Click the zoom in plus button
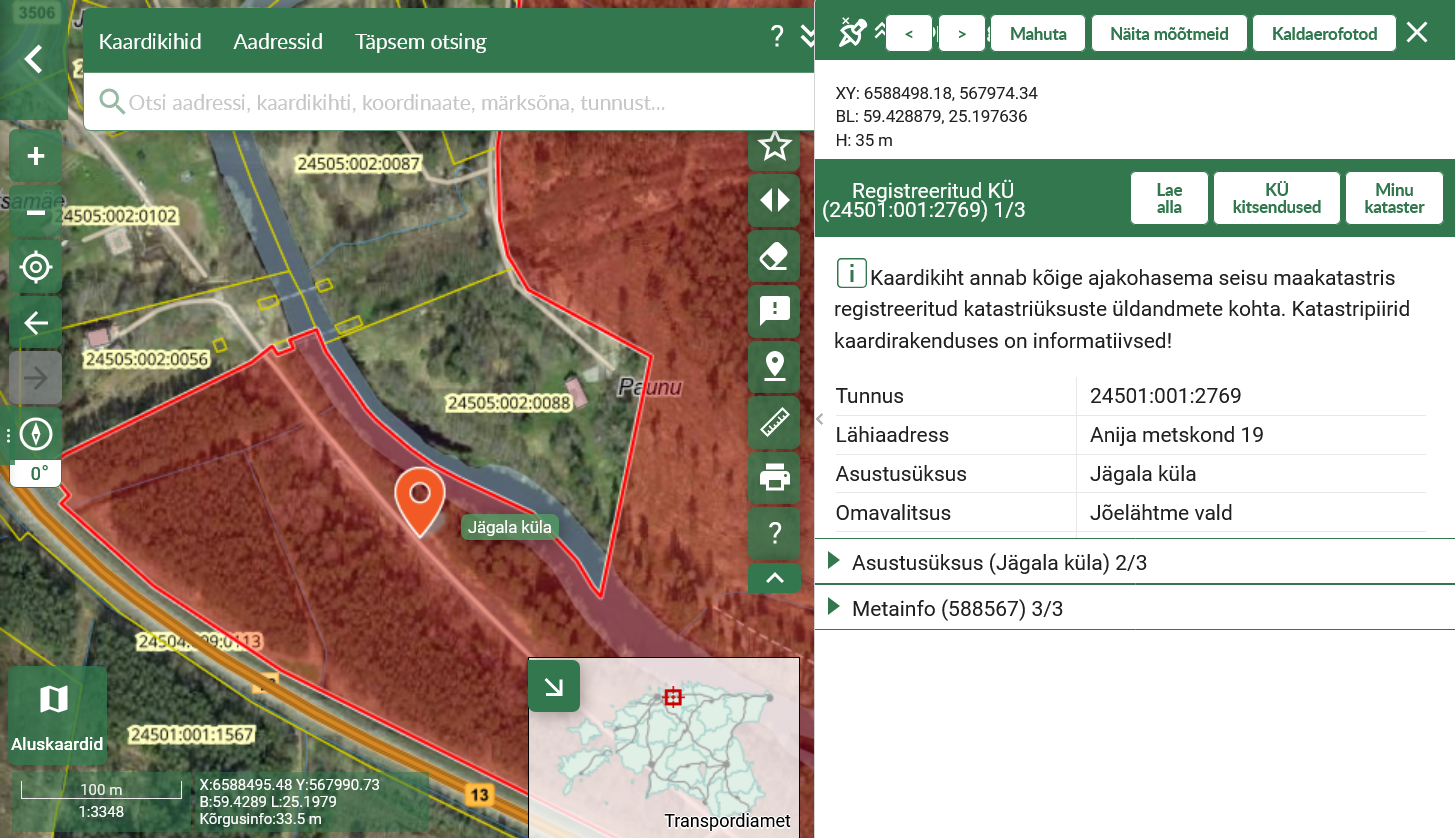The image size is (1455, 838). click(x=36, y=157)
